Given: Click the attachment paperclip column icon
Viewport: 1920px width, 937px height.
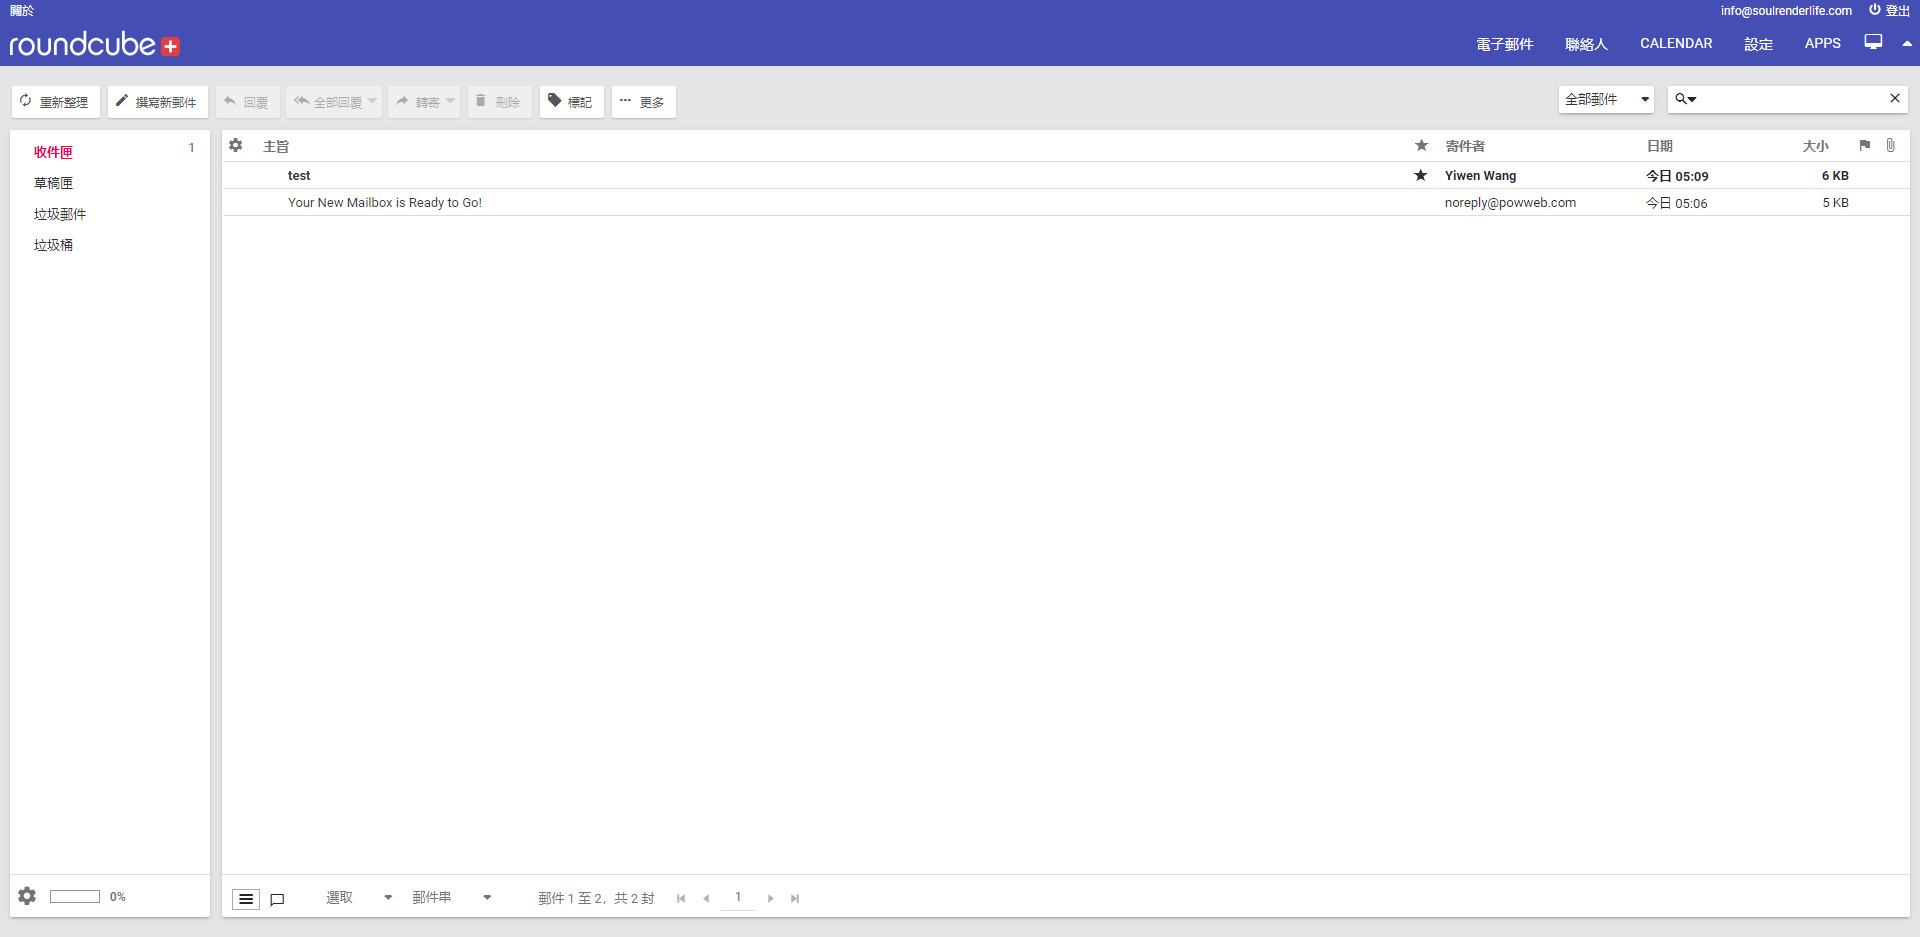Looking at the screenshot, I should pos(1890,146).
